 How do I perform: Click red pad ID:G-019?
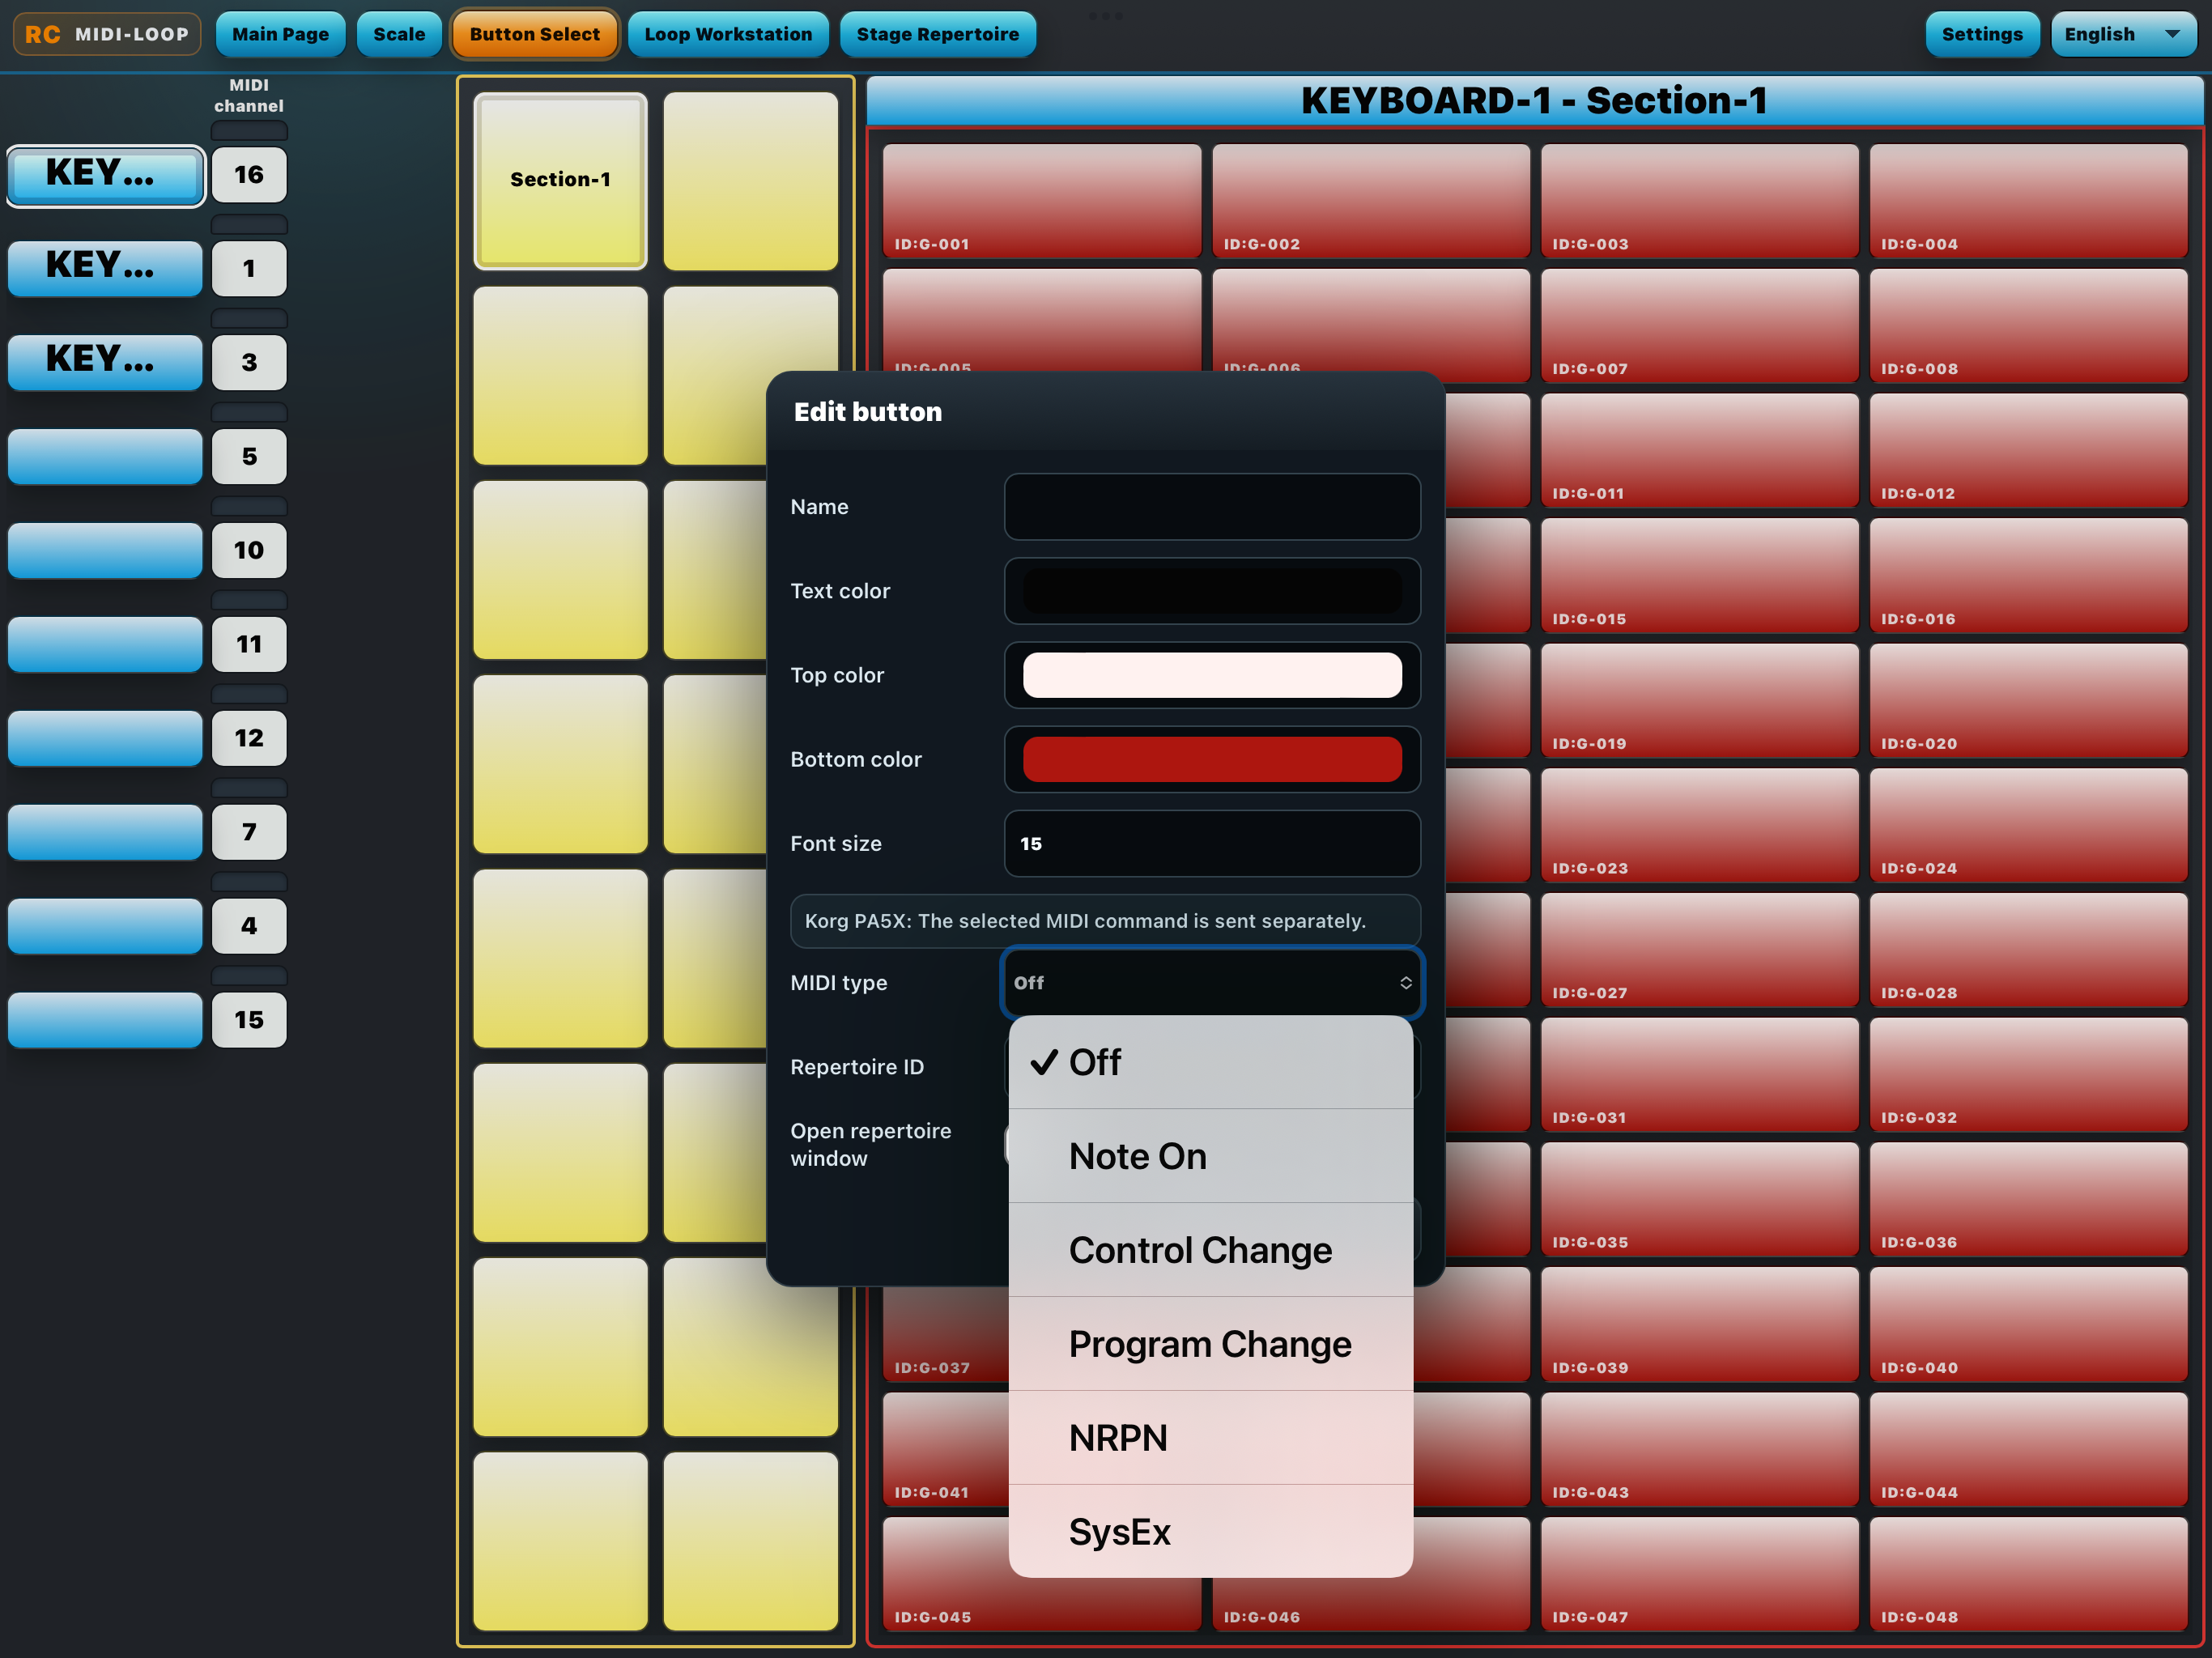[x=1699, y=701]
